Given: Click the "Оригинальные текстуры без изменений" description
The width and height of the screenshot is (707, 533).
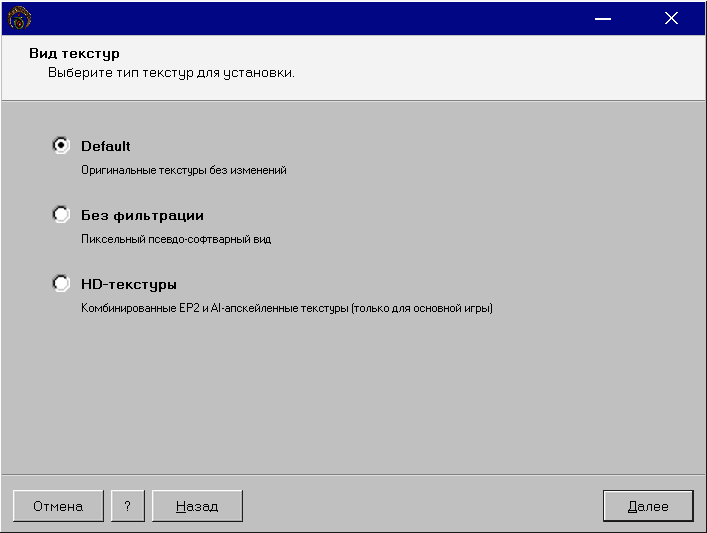Looking at the screenshot, I should click(x=184, y=170).
